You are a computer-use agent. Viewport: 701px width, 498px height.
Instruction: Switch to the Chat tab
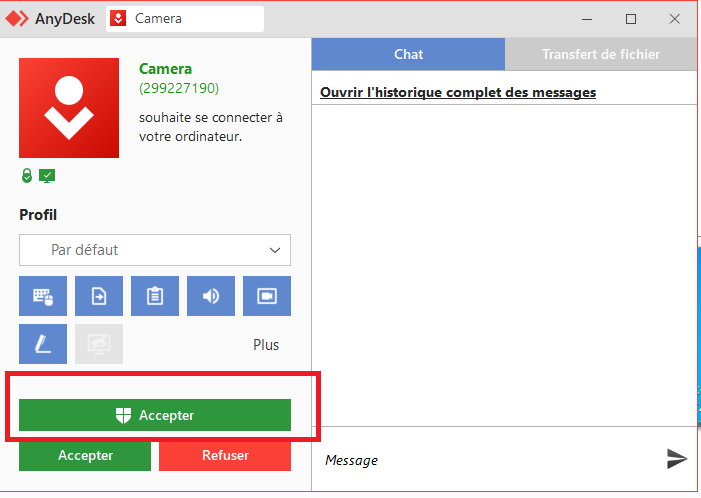point(408,54)
